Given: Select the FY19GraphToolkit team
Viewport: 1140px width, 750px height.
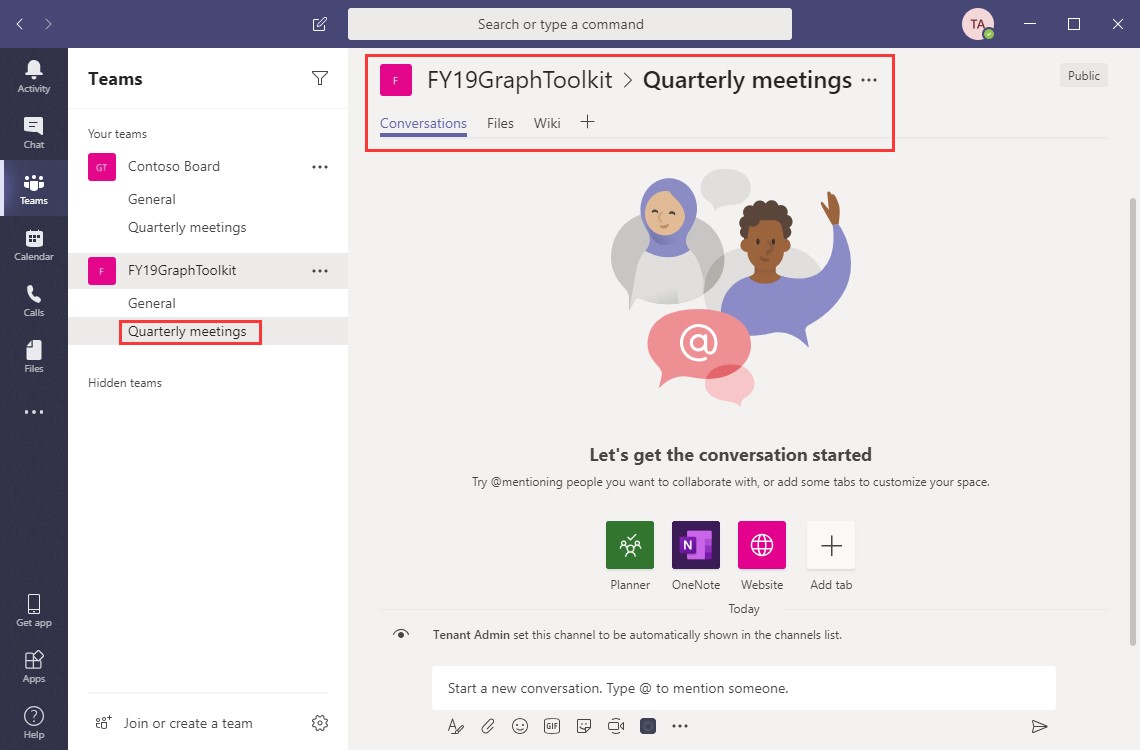Looking at the screenshot, I should [208, 270].
